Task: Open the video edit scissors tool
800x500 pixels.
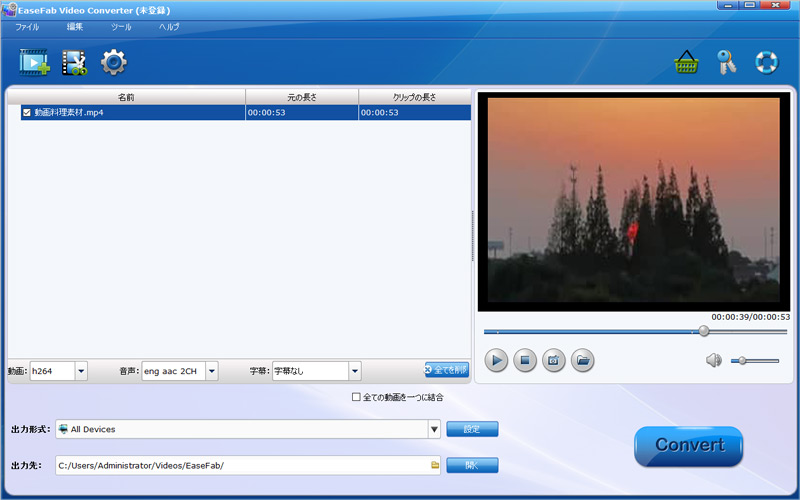Action: tap(74, 63)
